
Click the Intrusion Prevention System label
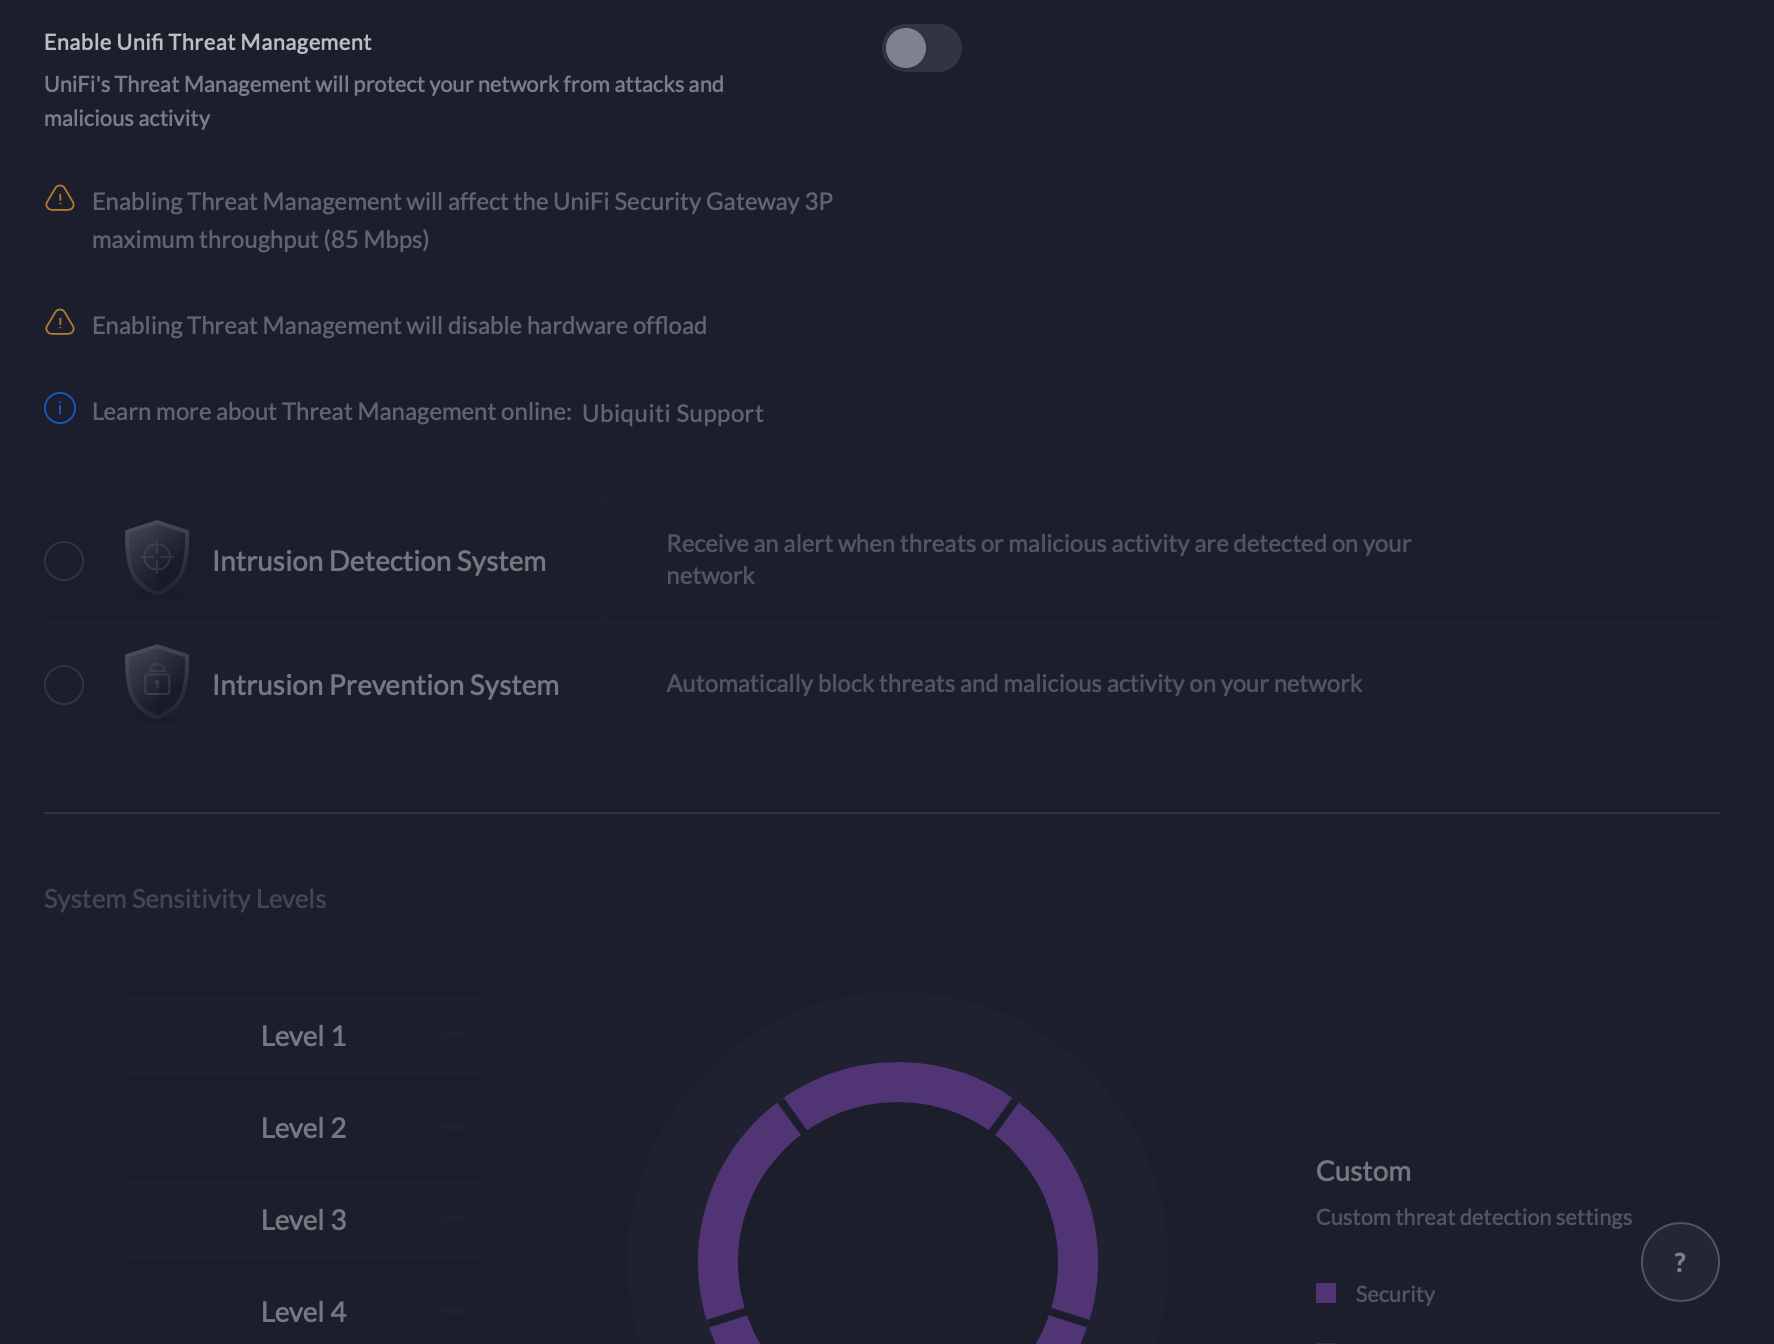385,685
